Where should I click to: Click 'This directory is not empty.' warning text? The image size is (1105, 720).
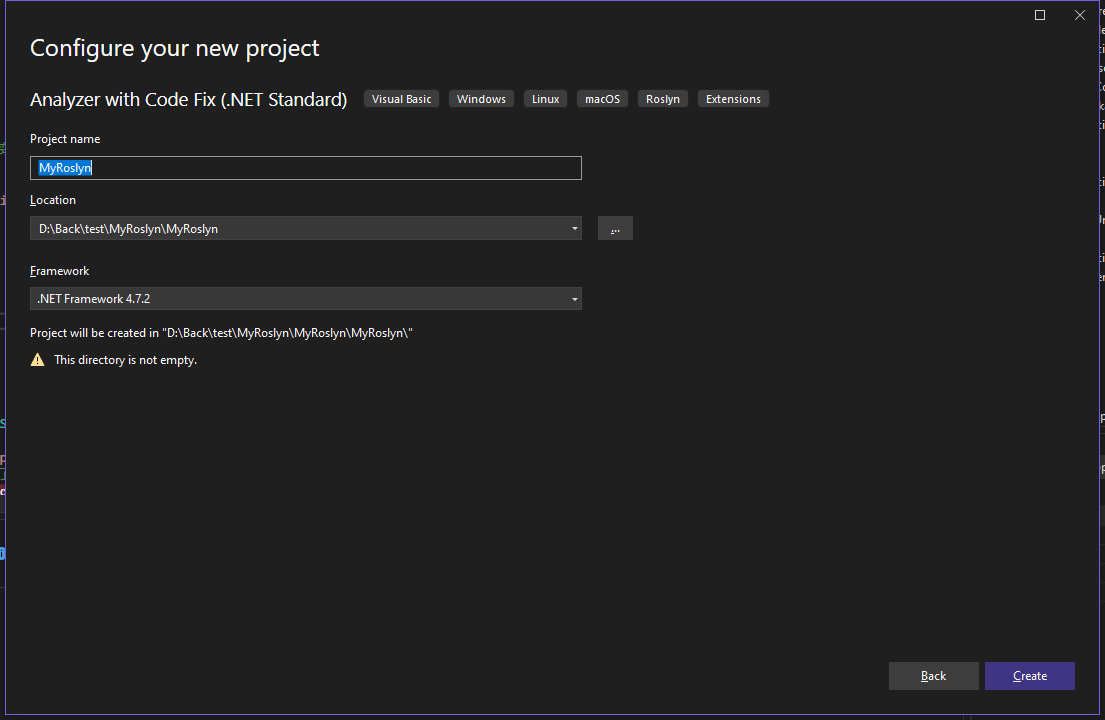(125, 360)
